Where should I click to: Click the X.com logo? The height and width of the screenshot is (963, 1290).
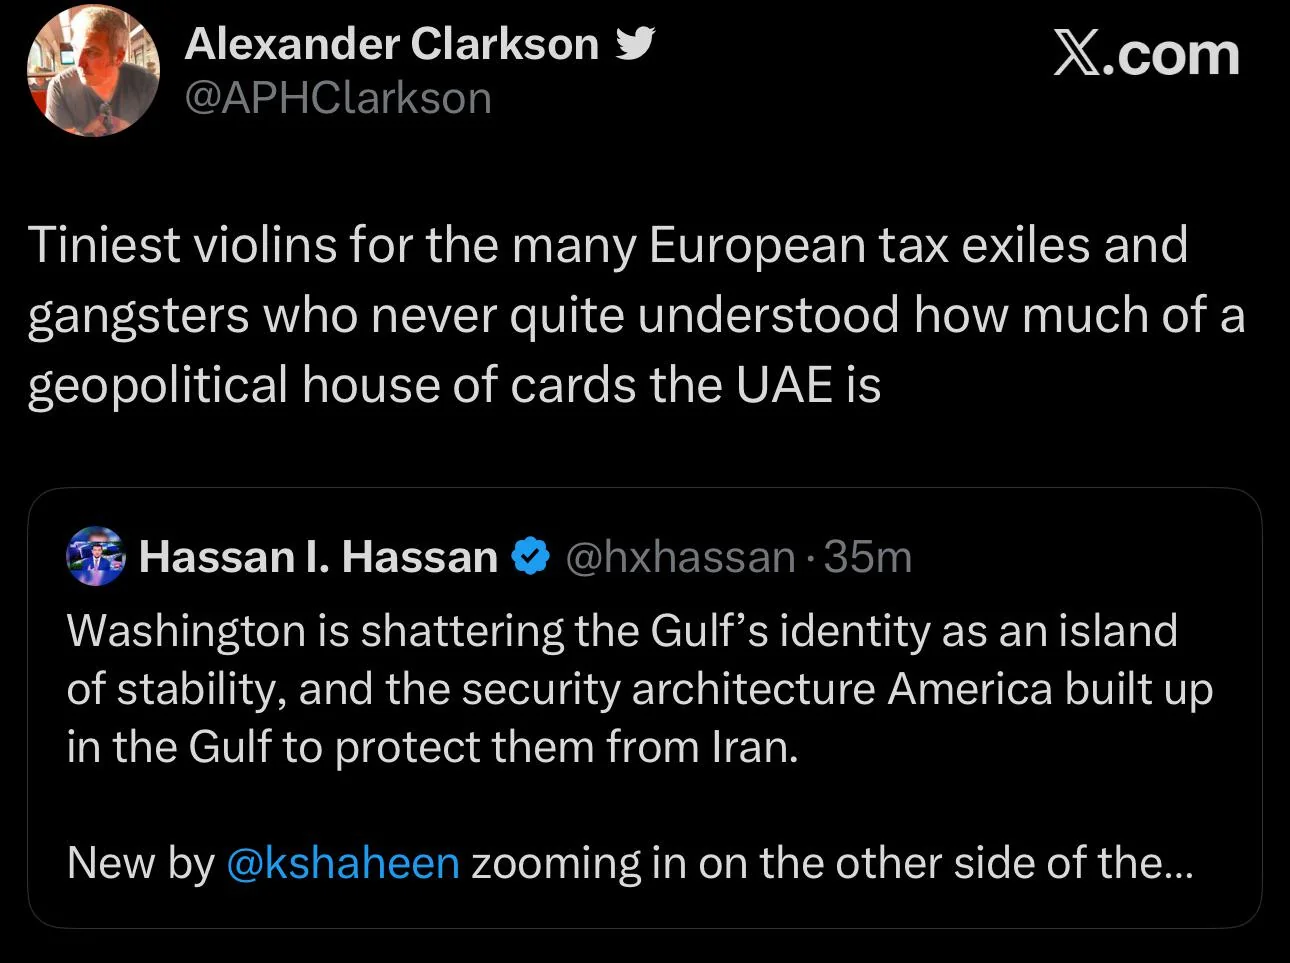pyautogui.click(x=1146, y=54)
